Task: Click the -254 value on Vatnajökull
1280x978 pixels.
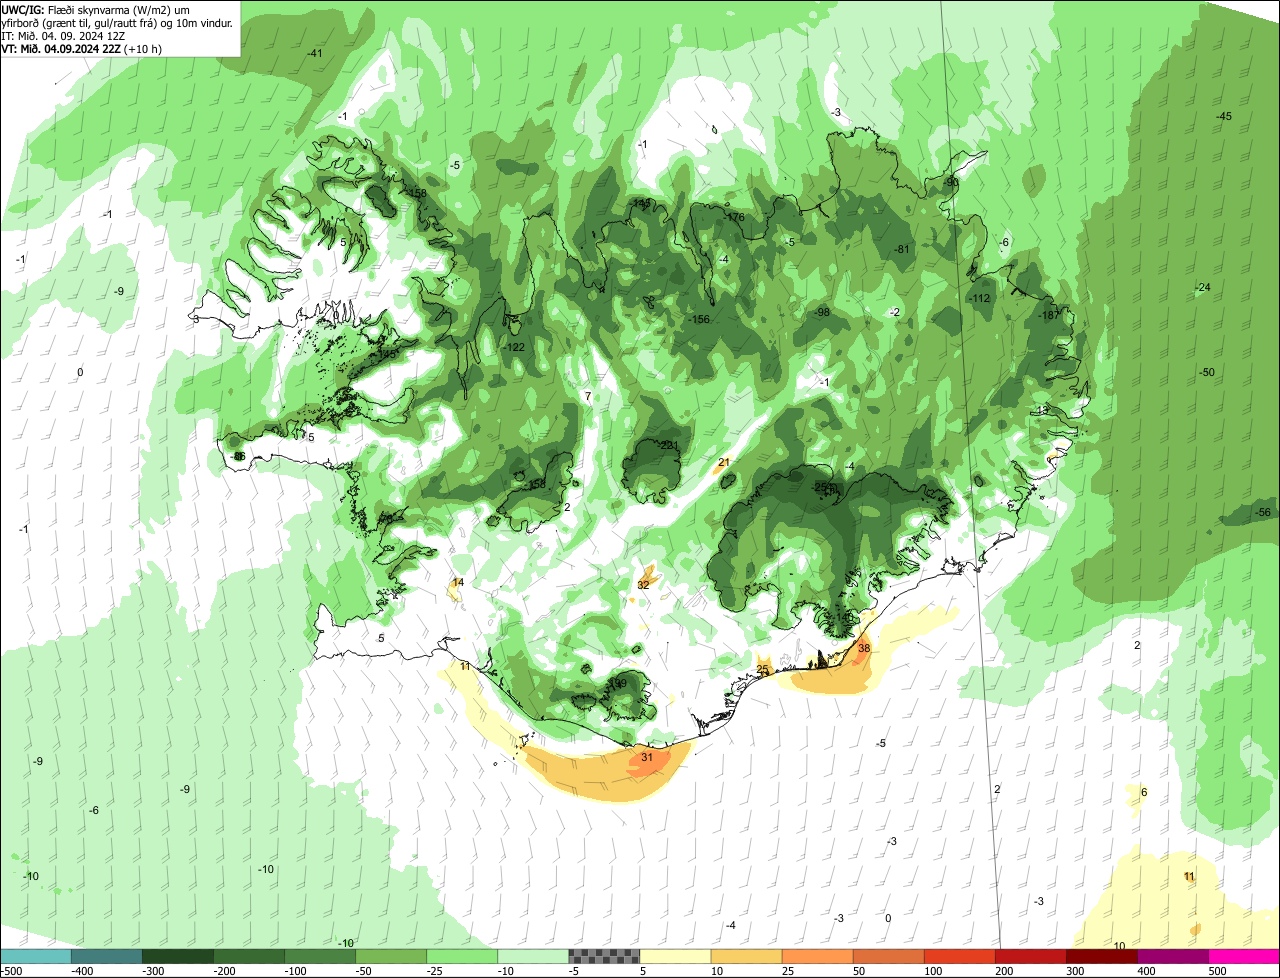Action: pos(824,487)
